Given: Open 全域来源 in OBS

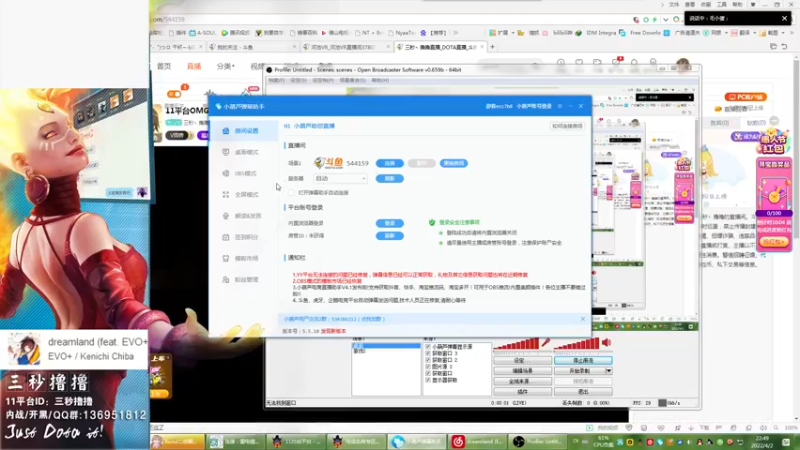Looking at the screenshot, I should click(522, 382).
